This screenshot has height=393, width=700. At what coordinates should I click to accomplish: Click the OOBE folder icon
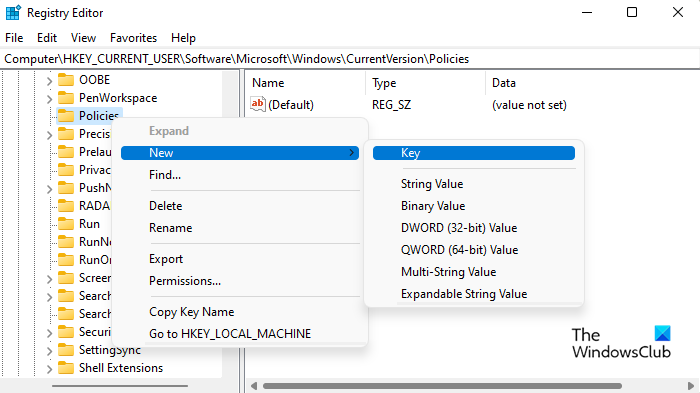(66, 80)
